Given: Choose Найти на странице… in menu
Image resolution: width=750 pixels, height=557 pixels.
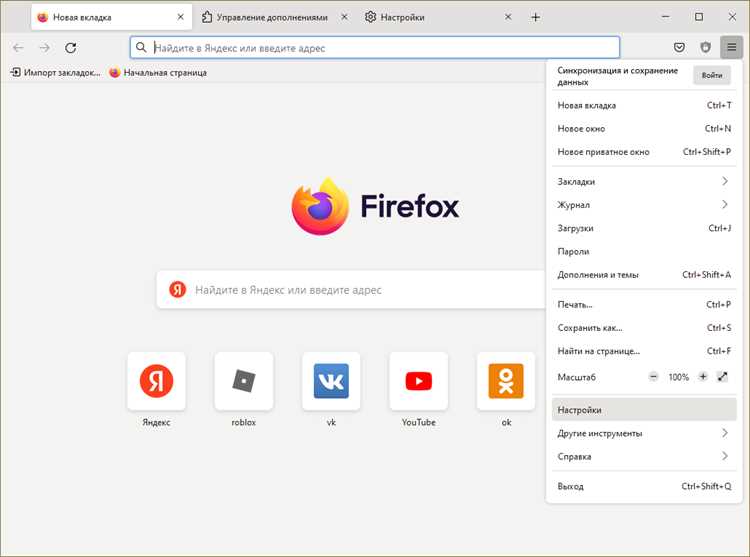Looking at the screenshot, I should [644, 351].
